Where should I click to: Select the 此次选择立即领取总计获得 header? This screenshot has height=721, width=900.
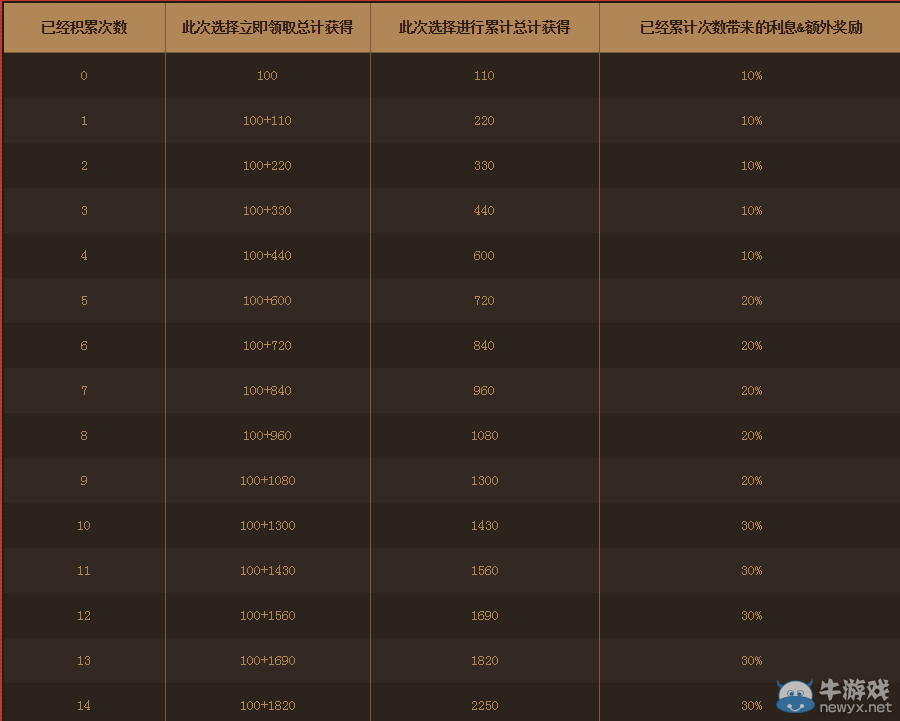tap(267, 27)
